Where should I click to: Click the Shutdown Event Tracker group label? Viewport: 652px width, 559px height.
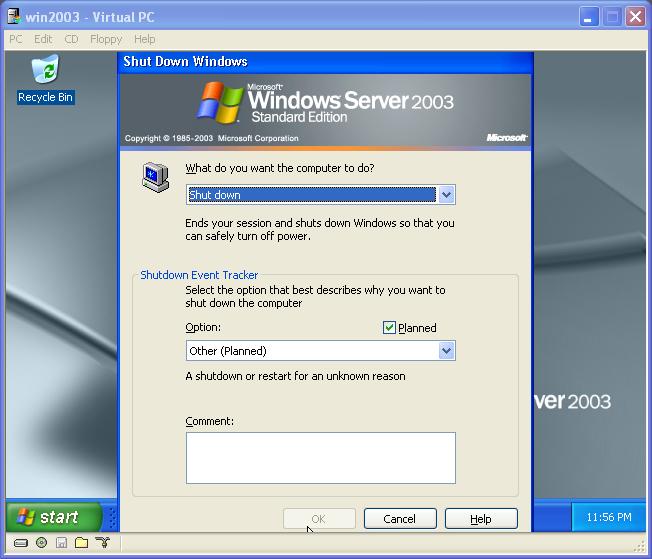tap(199, 275)
